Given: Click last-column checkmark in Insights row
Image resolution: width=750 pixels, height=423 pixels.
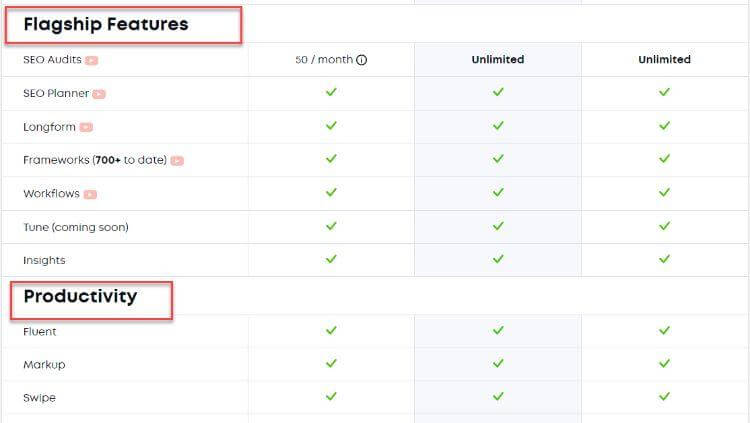Looking at the screenshot, I should [664, 259].
